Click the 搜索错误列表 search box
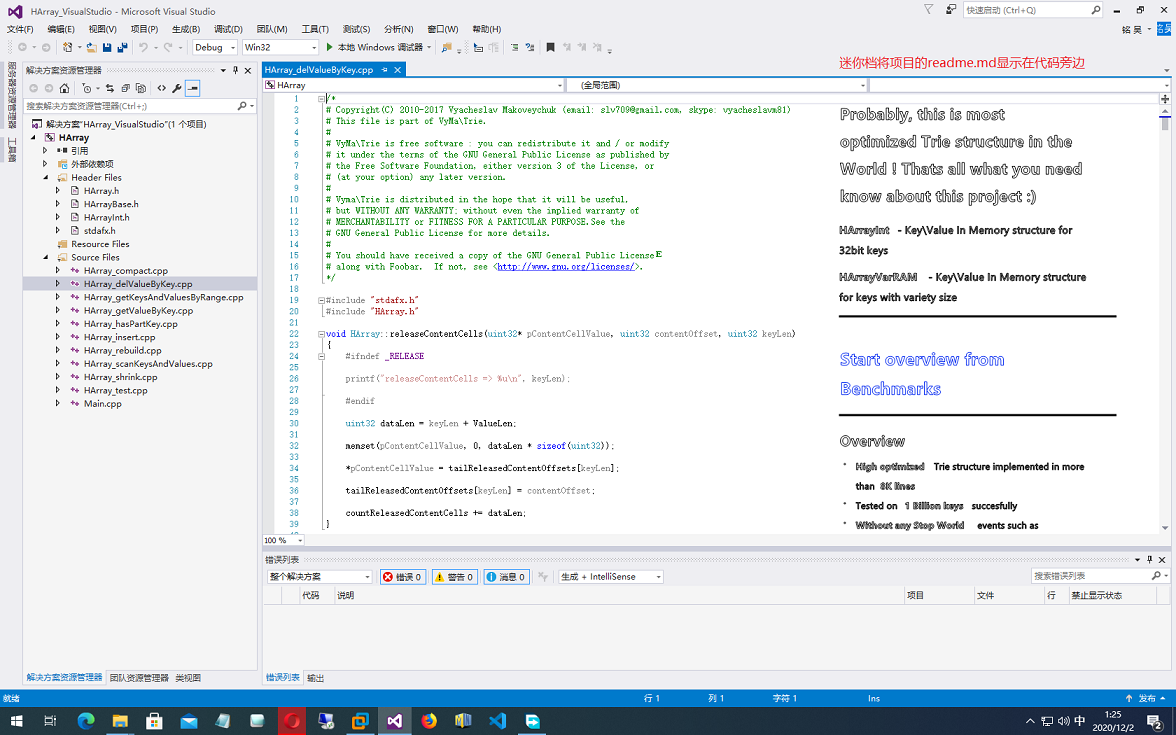 pos(1100,576)
